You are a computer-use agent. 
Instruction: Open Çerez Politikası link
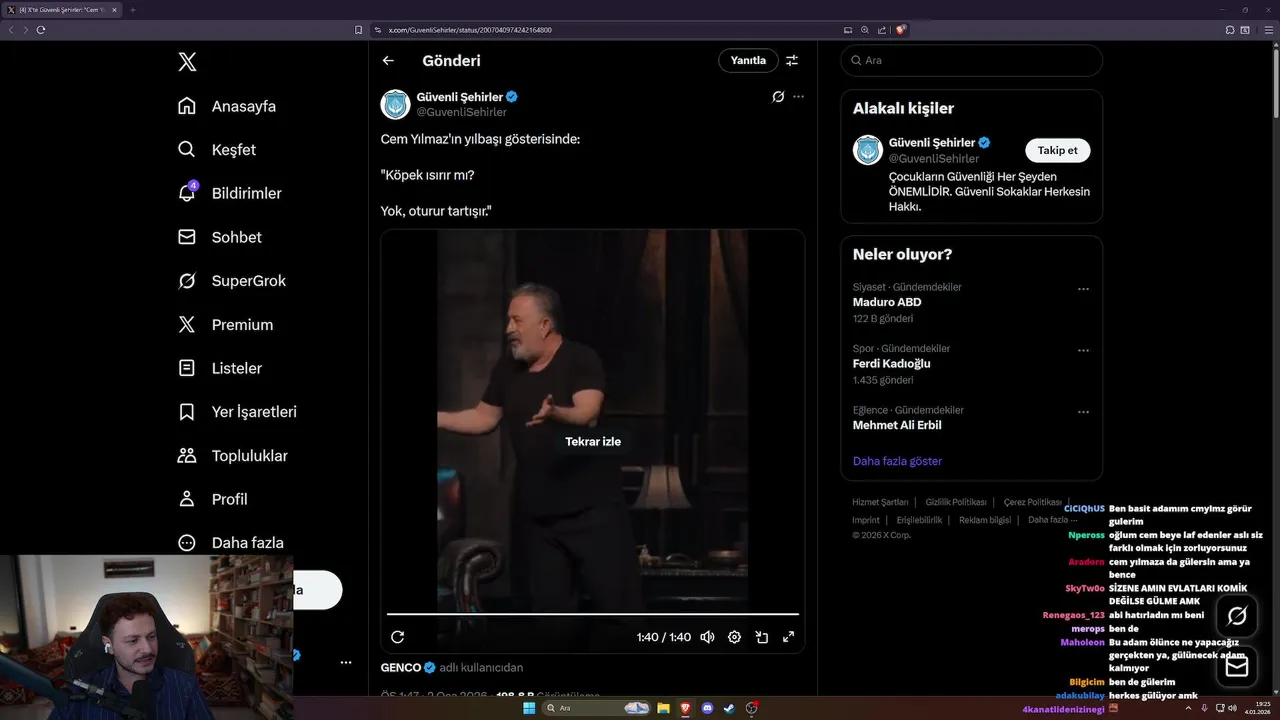tap(1033, 502)
